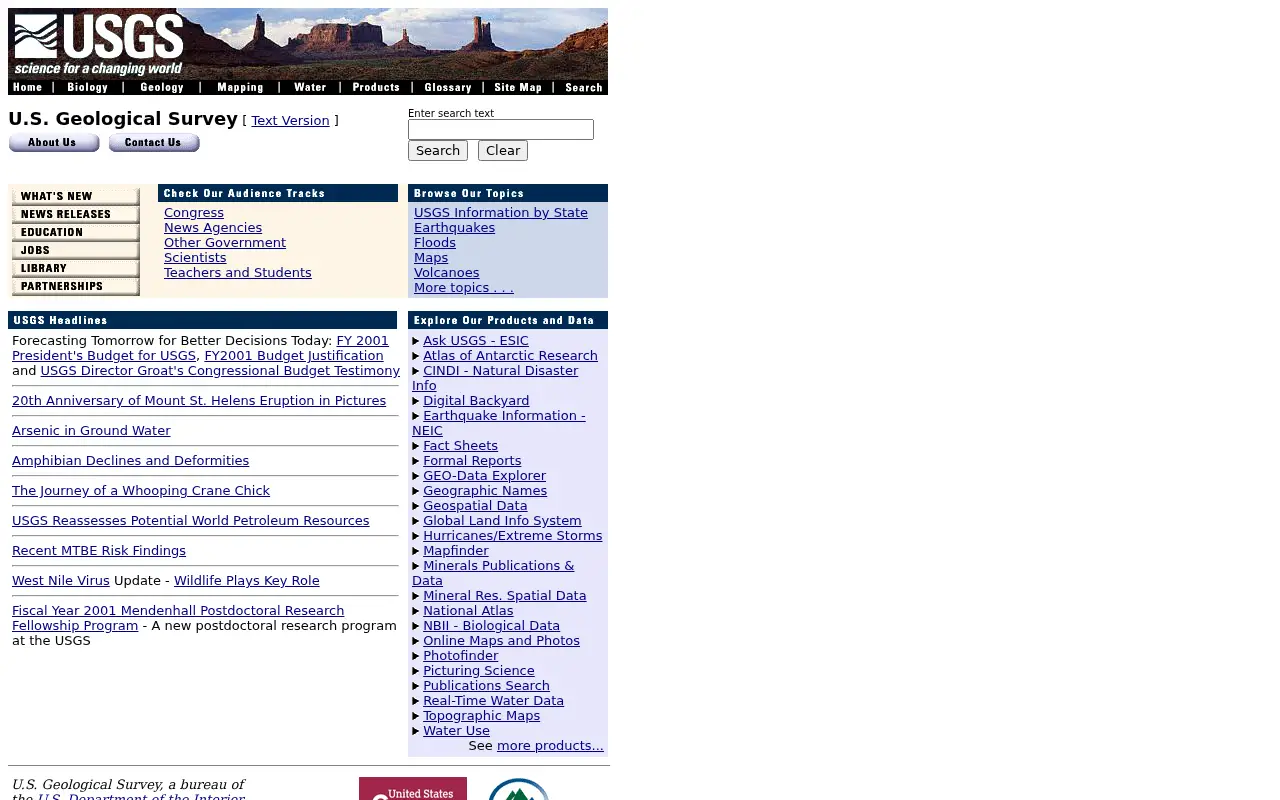Open the Digital Backyard product link

click(x=476, y=401)
